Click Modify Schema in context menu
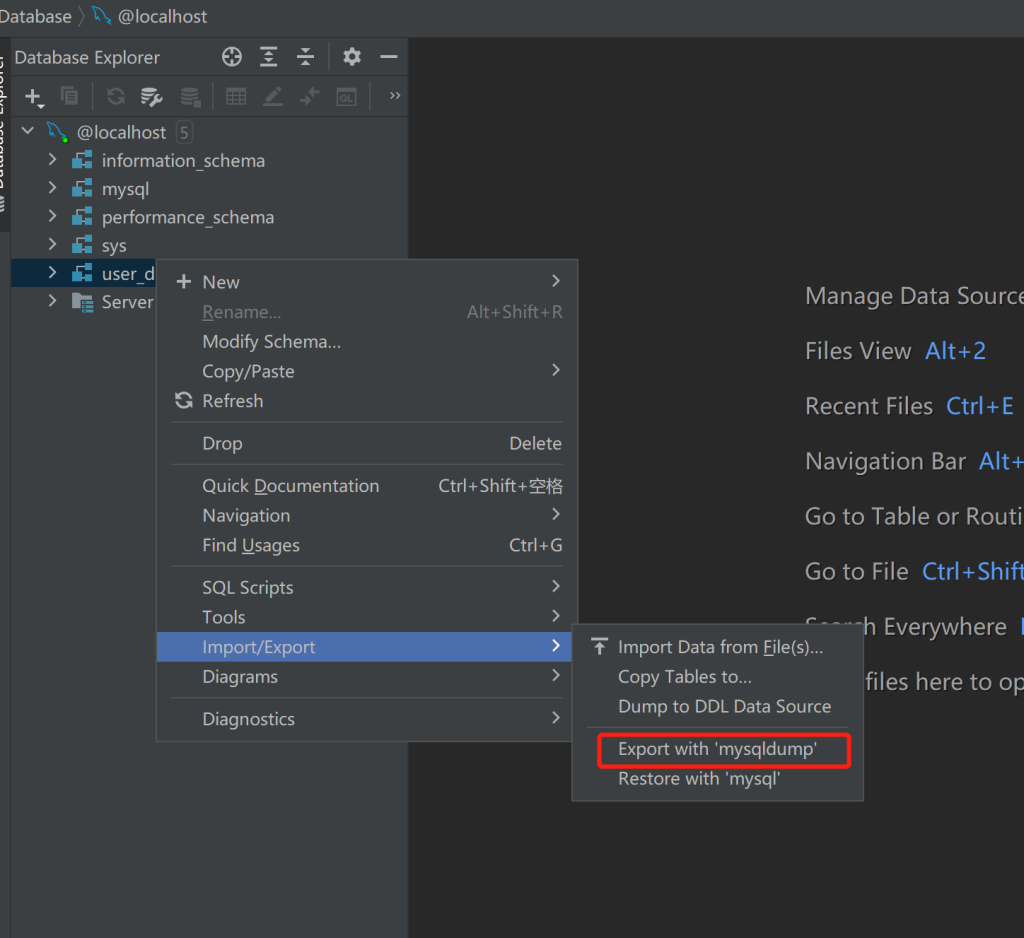Screen dimensions: 1024x938 pyautogui.click(x=271, y=342)
